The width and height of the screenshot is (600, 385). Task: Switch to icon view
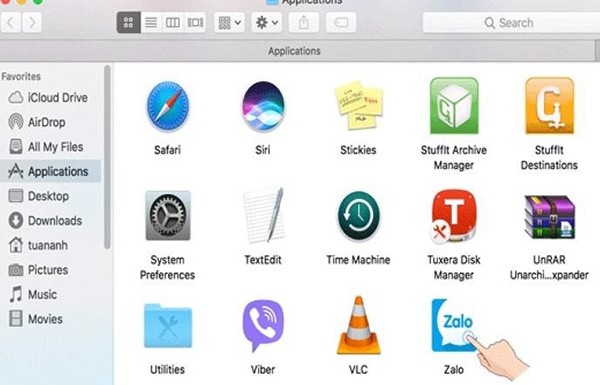click(x=129, y=23)
